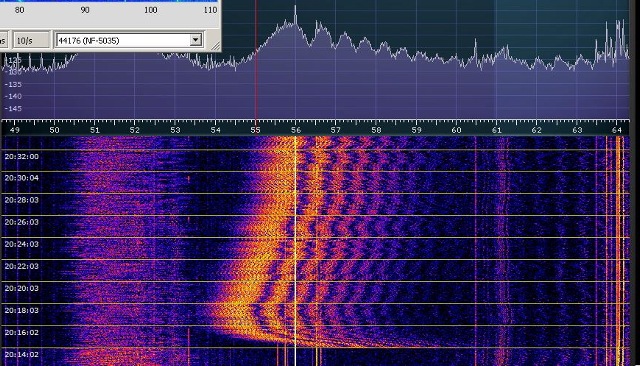Select the 20:32:00 waterfall timestamp
The height and width of the screenshot is (366, 640).
click(22, 157)
